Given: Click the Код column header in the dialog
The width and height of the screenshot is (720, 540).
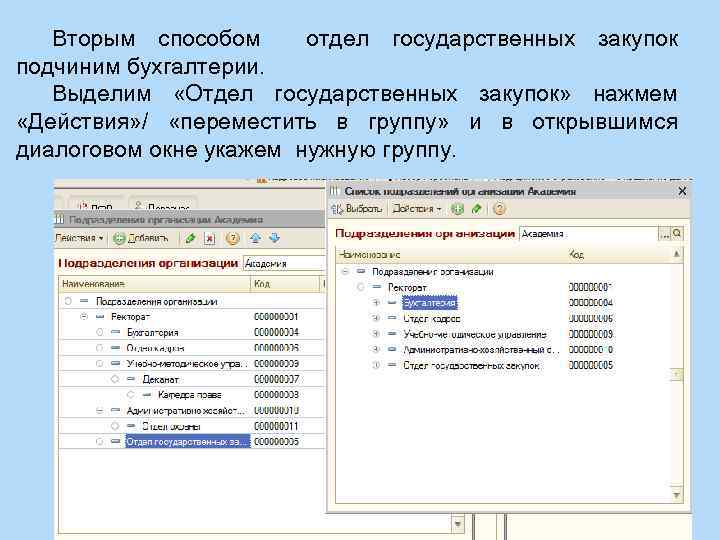Looking at the screenshot, I should 619,254.
